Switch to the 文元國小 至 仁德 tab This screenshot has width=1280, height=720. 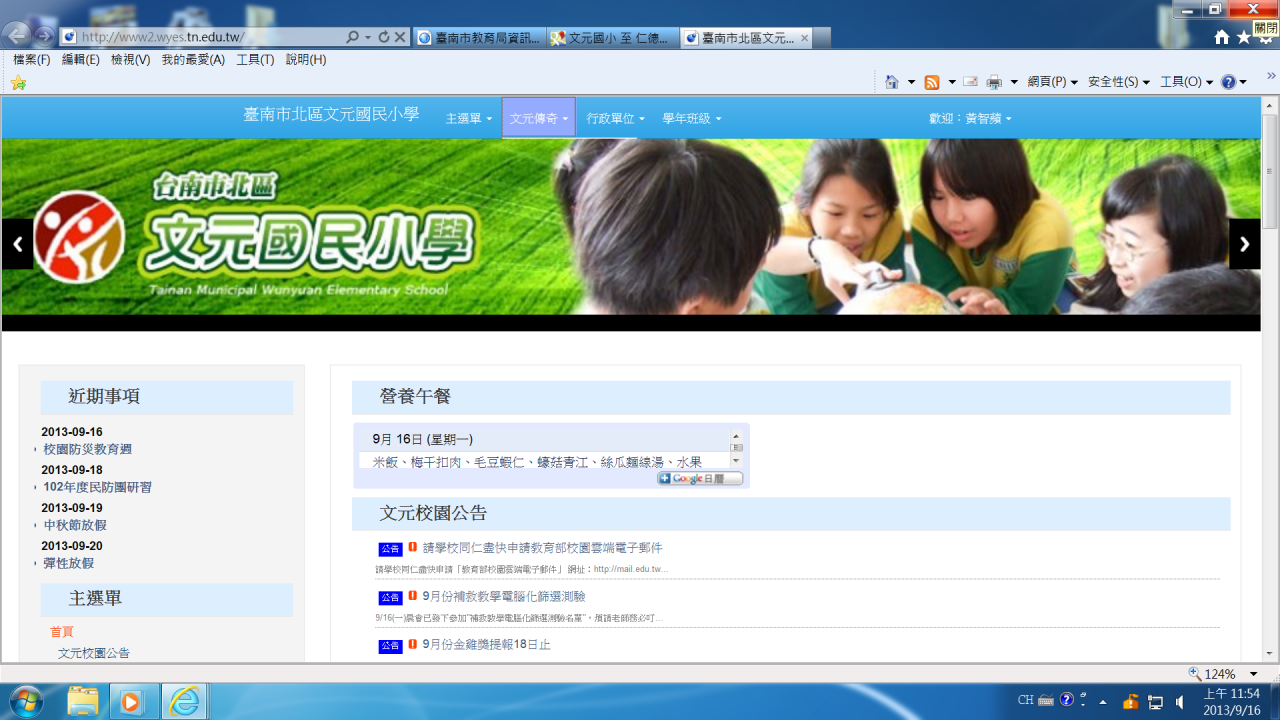coord(614,38)
